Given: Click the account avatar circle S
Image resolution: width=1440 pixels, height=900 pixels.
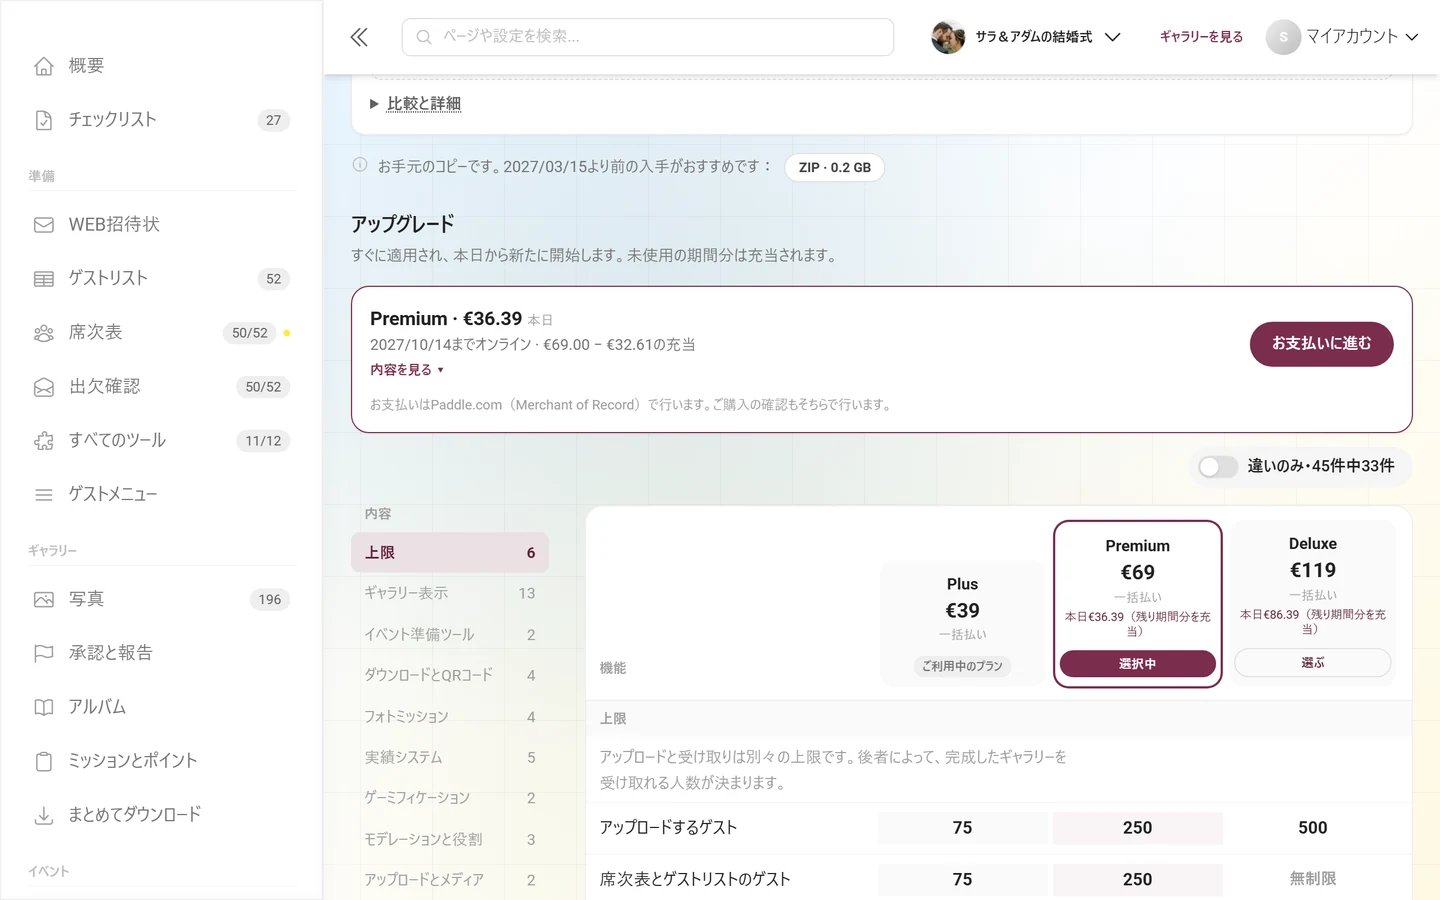Looking at the screenshot, I should point(1283,37).
